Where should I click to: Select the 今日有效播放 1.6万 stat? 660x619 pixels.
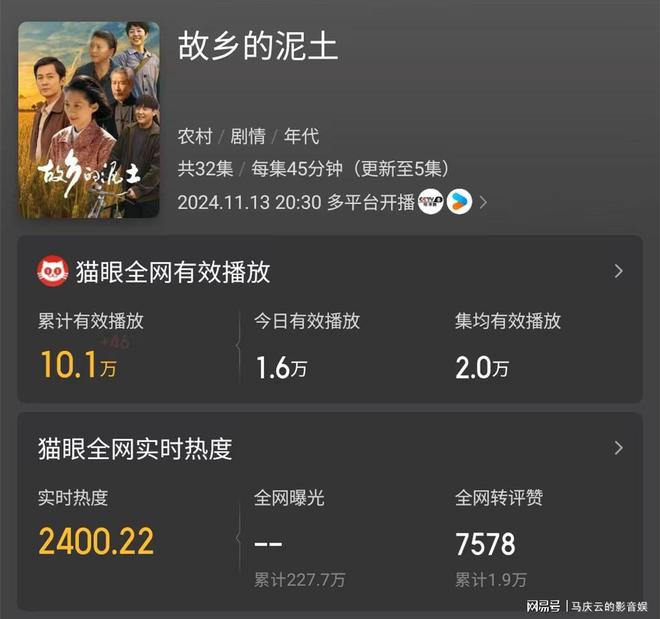282,368
